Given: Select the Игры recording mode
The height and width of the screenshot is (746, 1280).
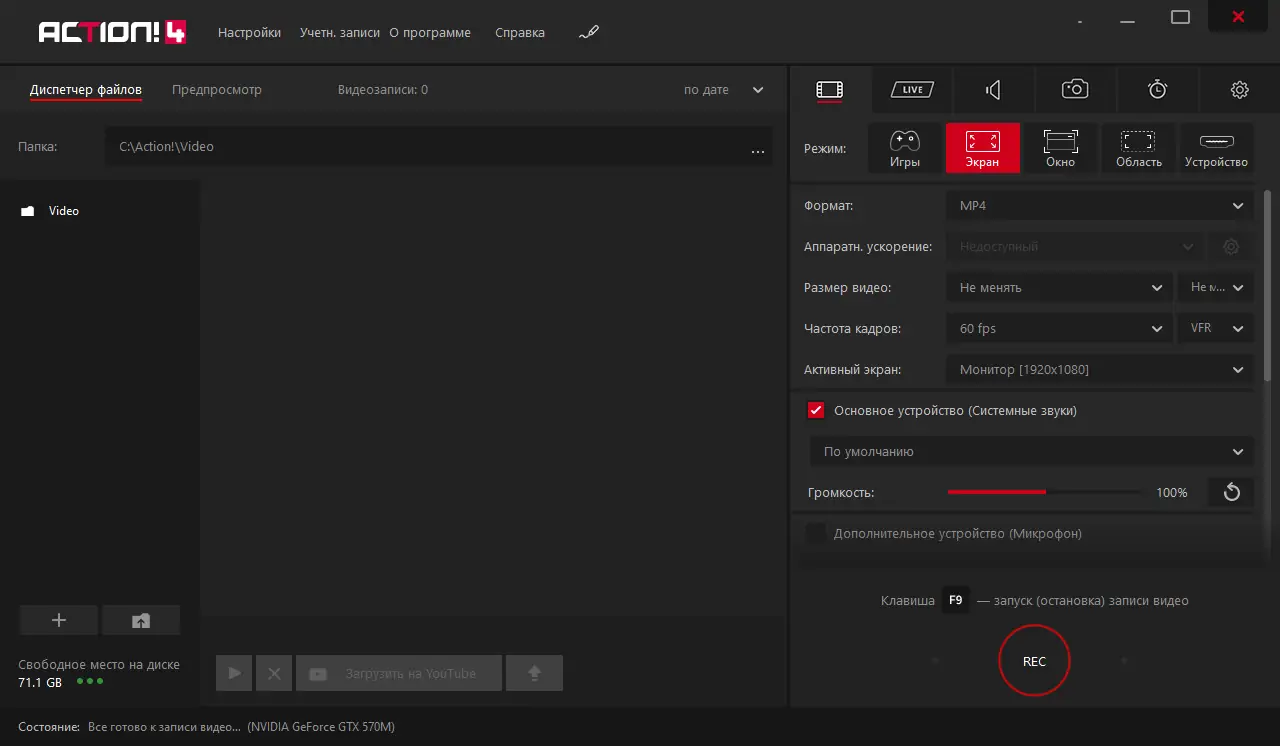Looking at the screenshot, I should [x=905, y=148].
